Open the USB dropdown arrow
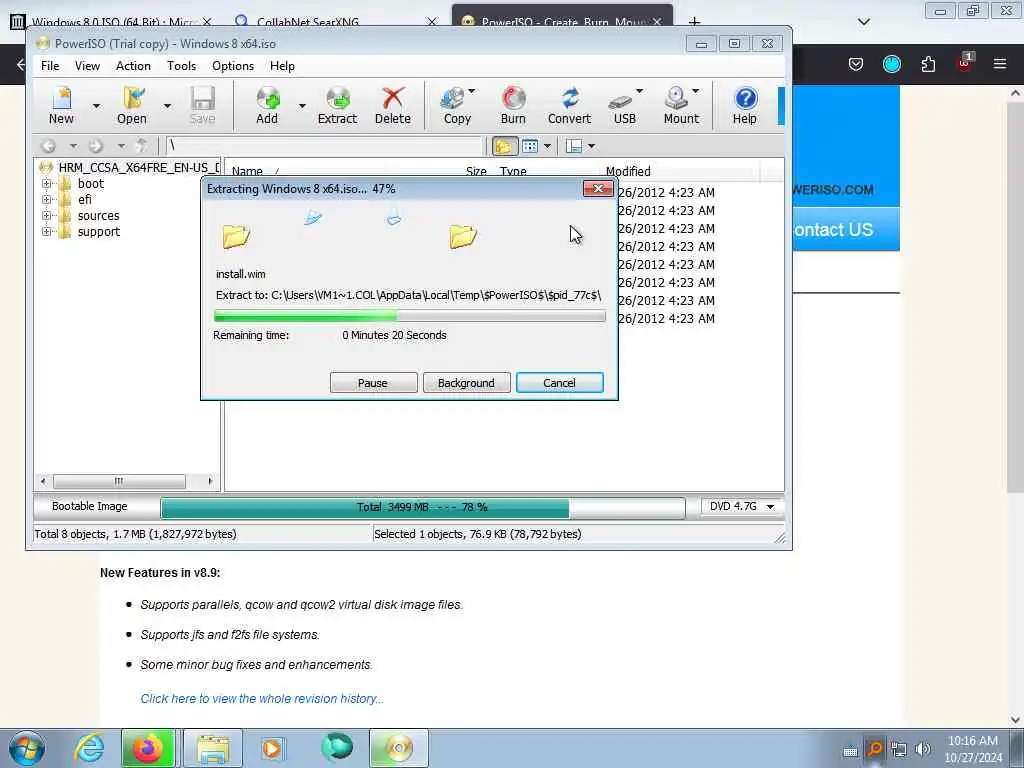The image size is (1024, 768). point(639,91)
